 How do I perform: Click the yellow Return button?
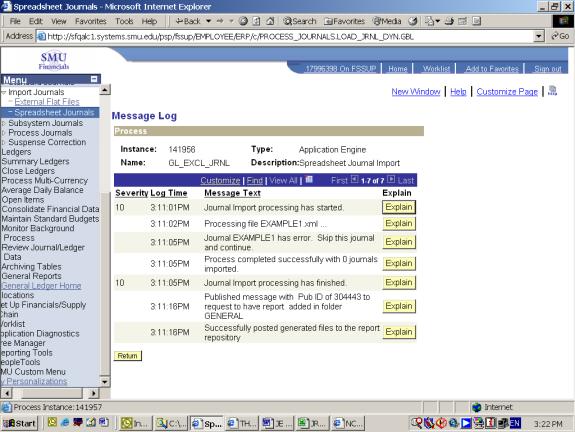tap(127, 356)
